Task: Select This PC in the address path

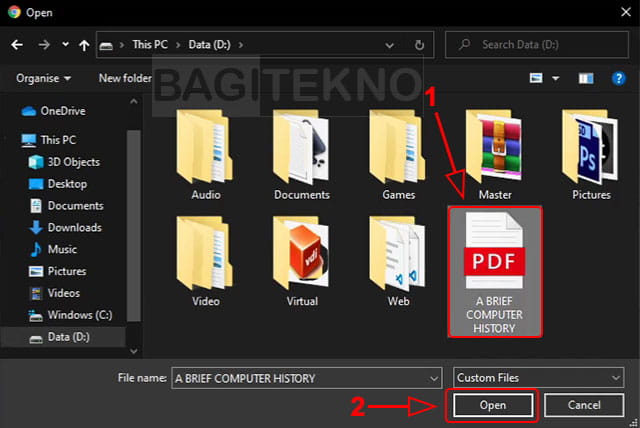Action: (150, 44)
